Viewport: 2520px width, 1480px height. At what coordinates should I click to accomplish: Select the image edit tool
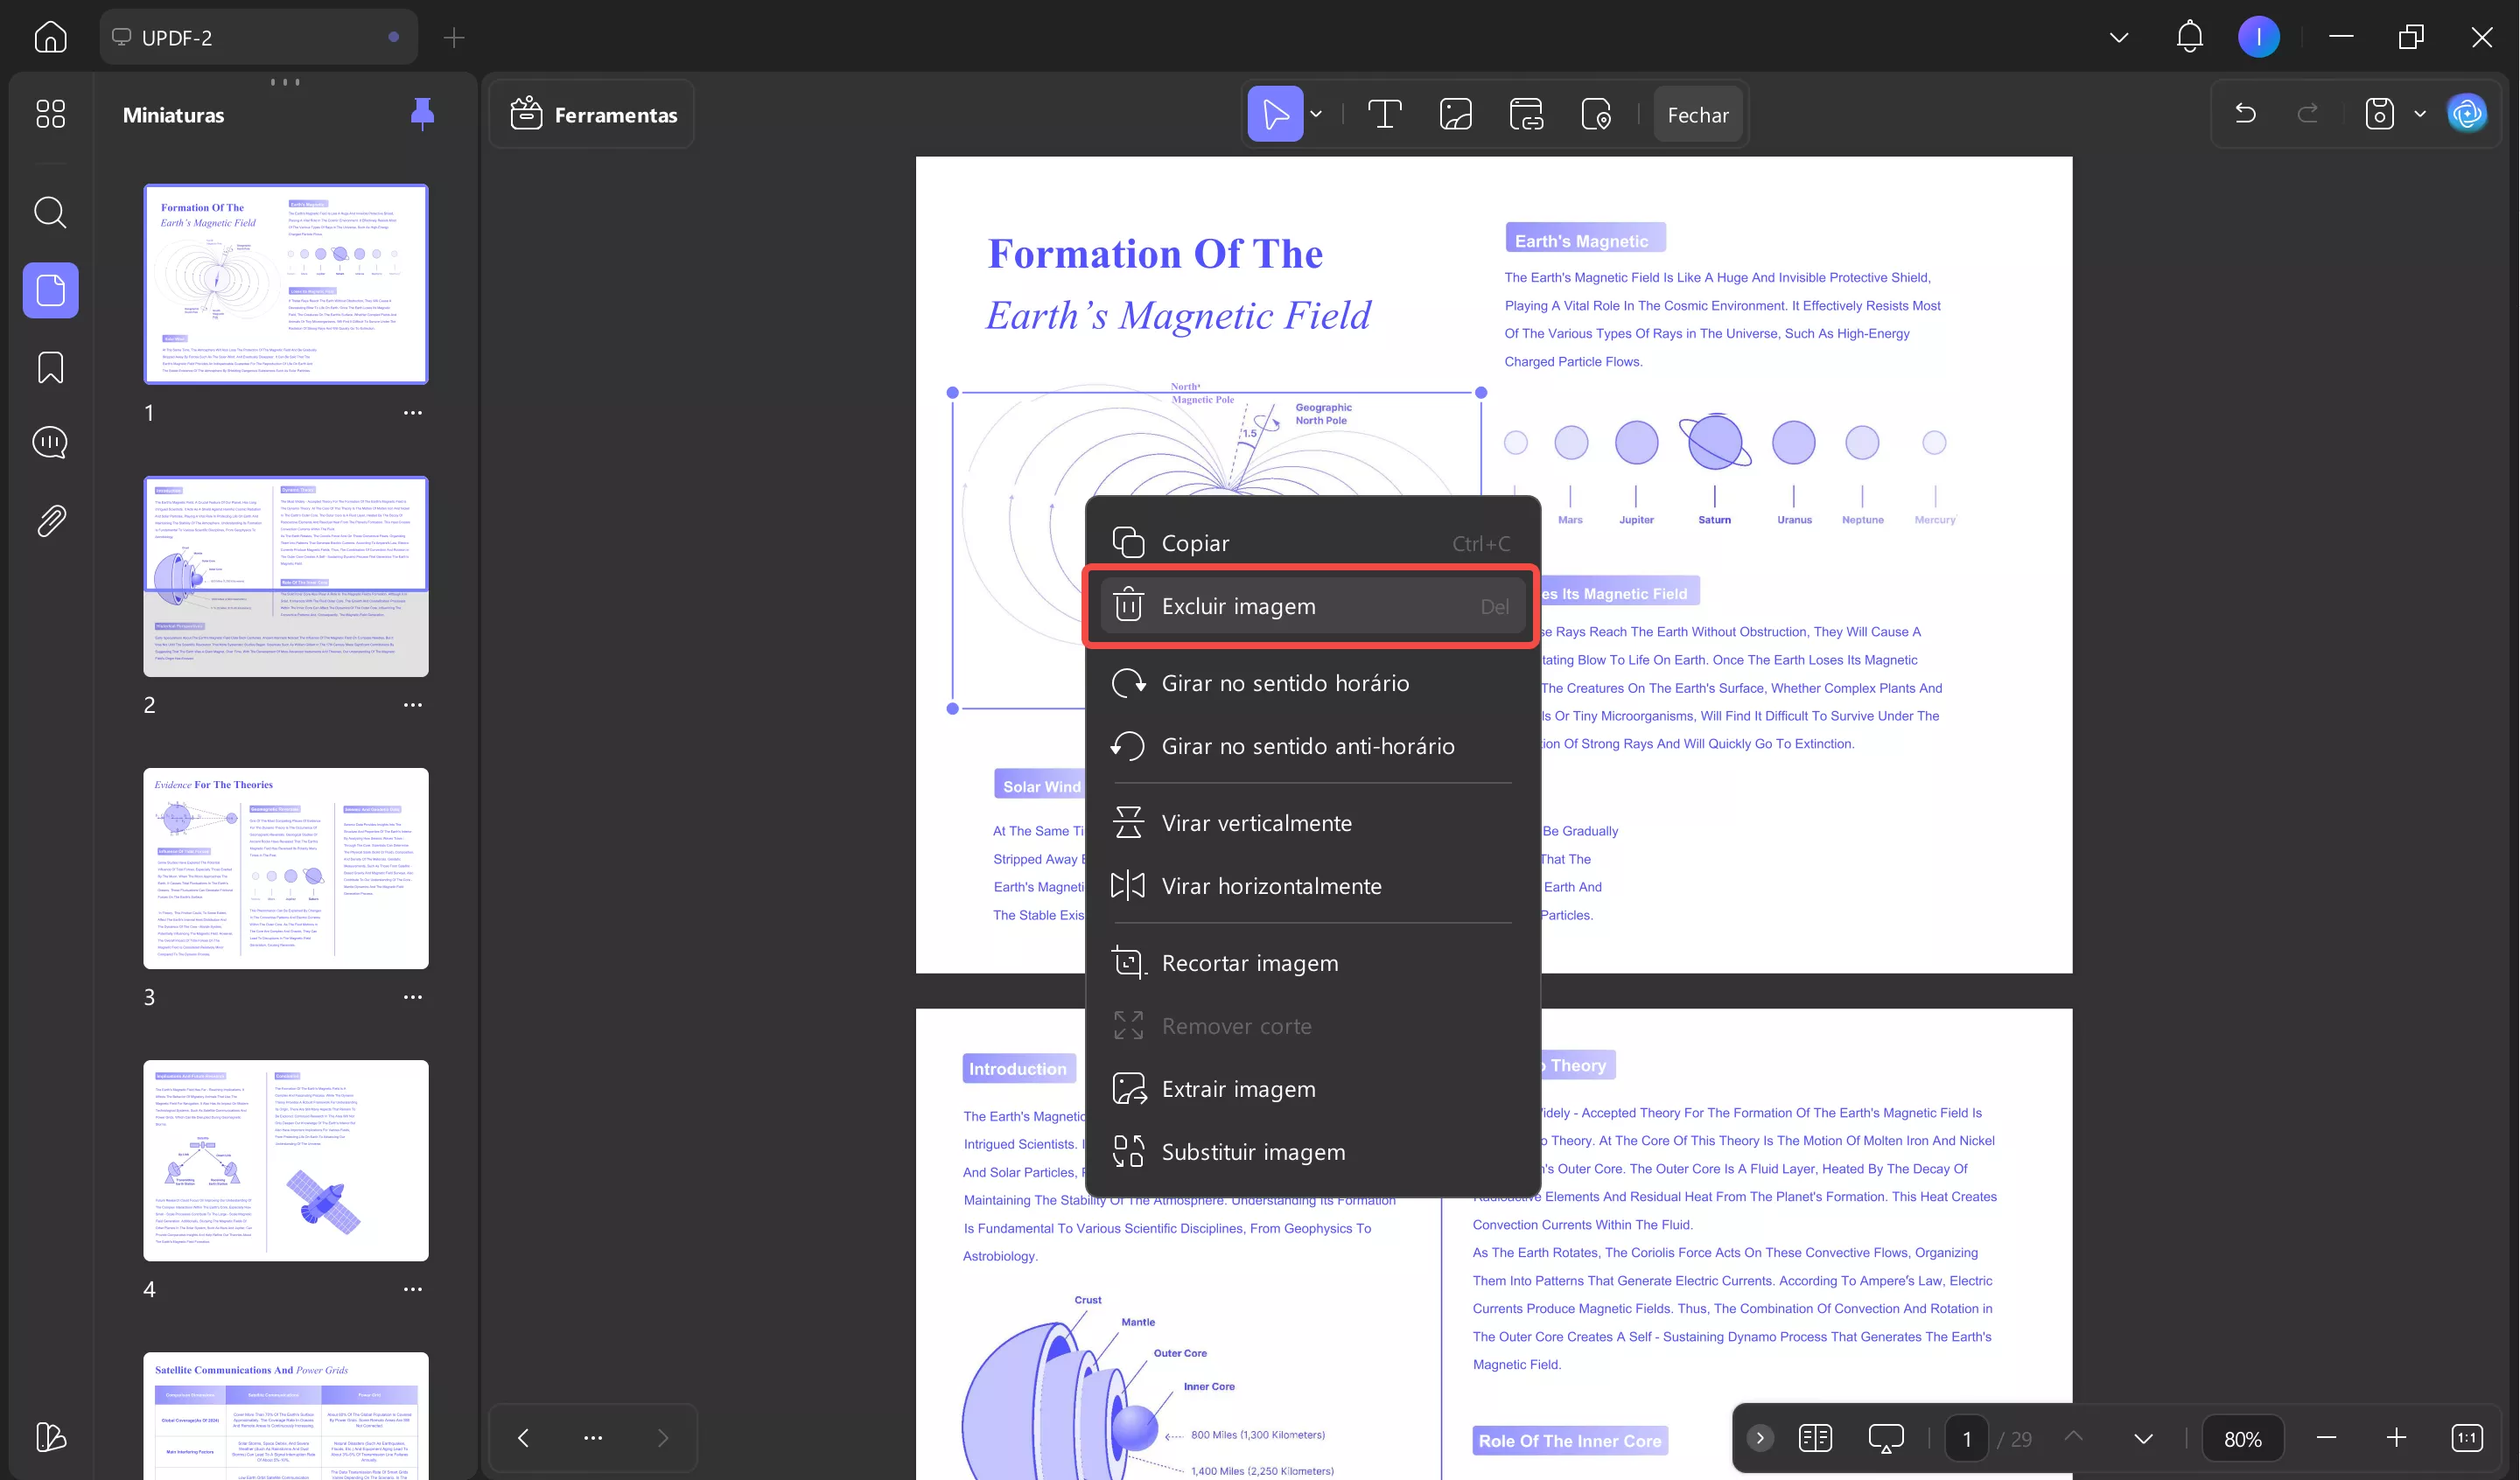[1455, 115]
